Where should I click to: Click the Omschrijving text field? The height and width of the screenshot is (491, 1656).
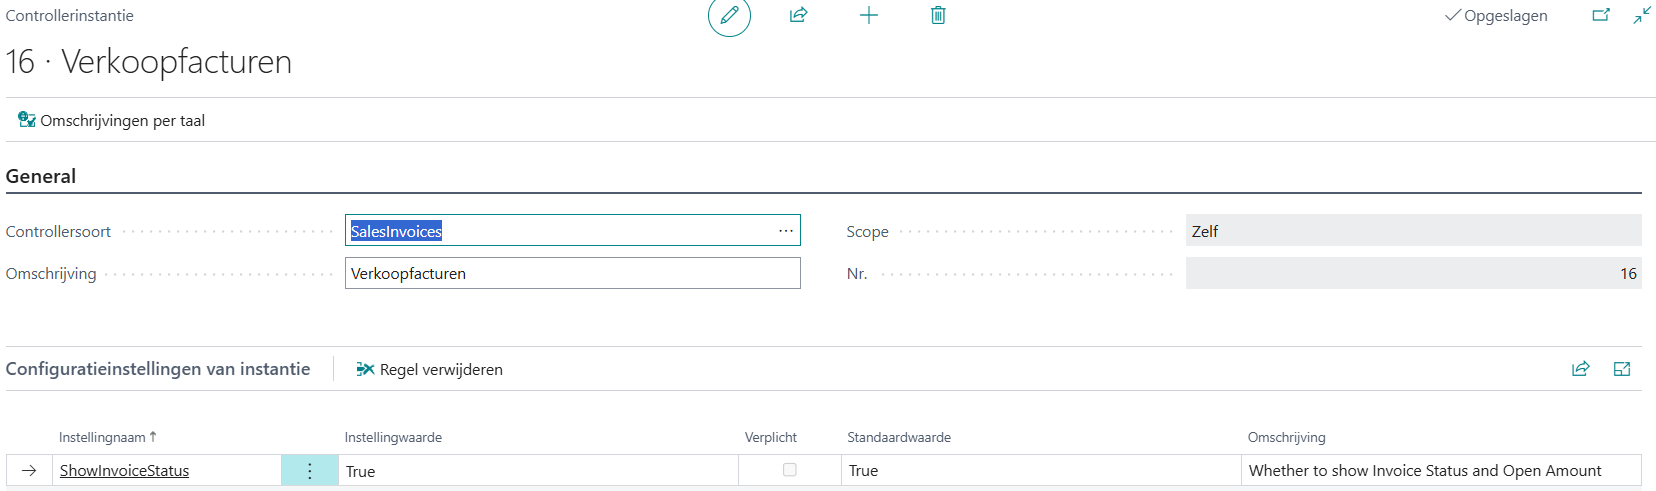[572, 274]
